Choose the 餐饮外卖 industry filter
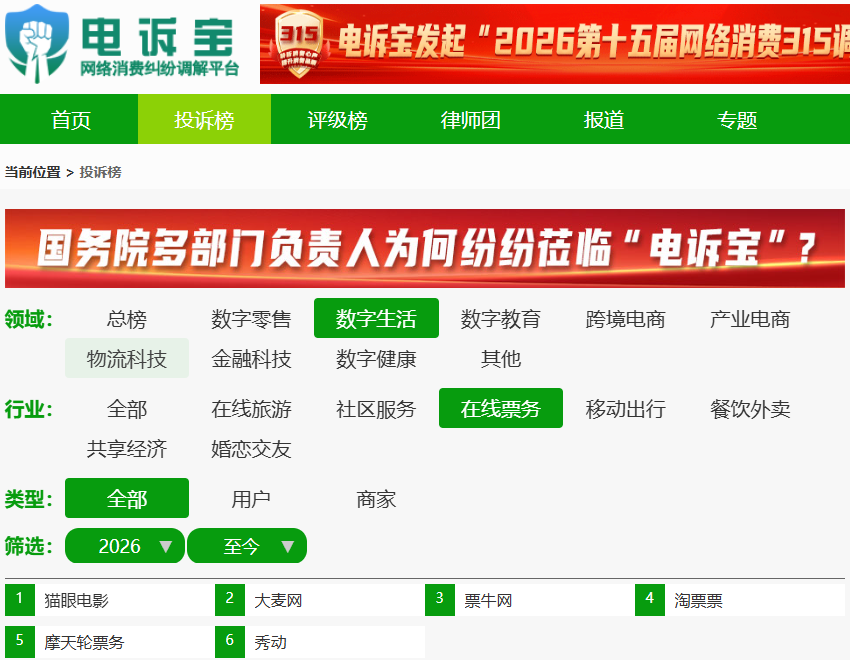 (x=750, y=409)
